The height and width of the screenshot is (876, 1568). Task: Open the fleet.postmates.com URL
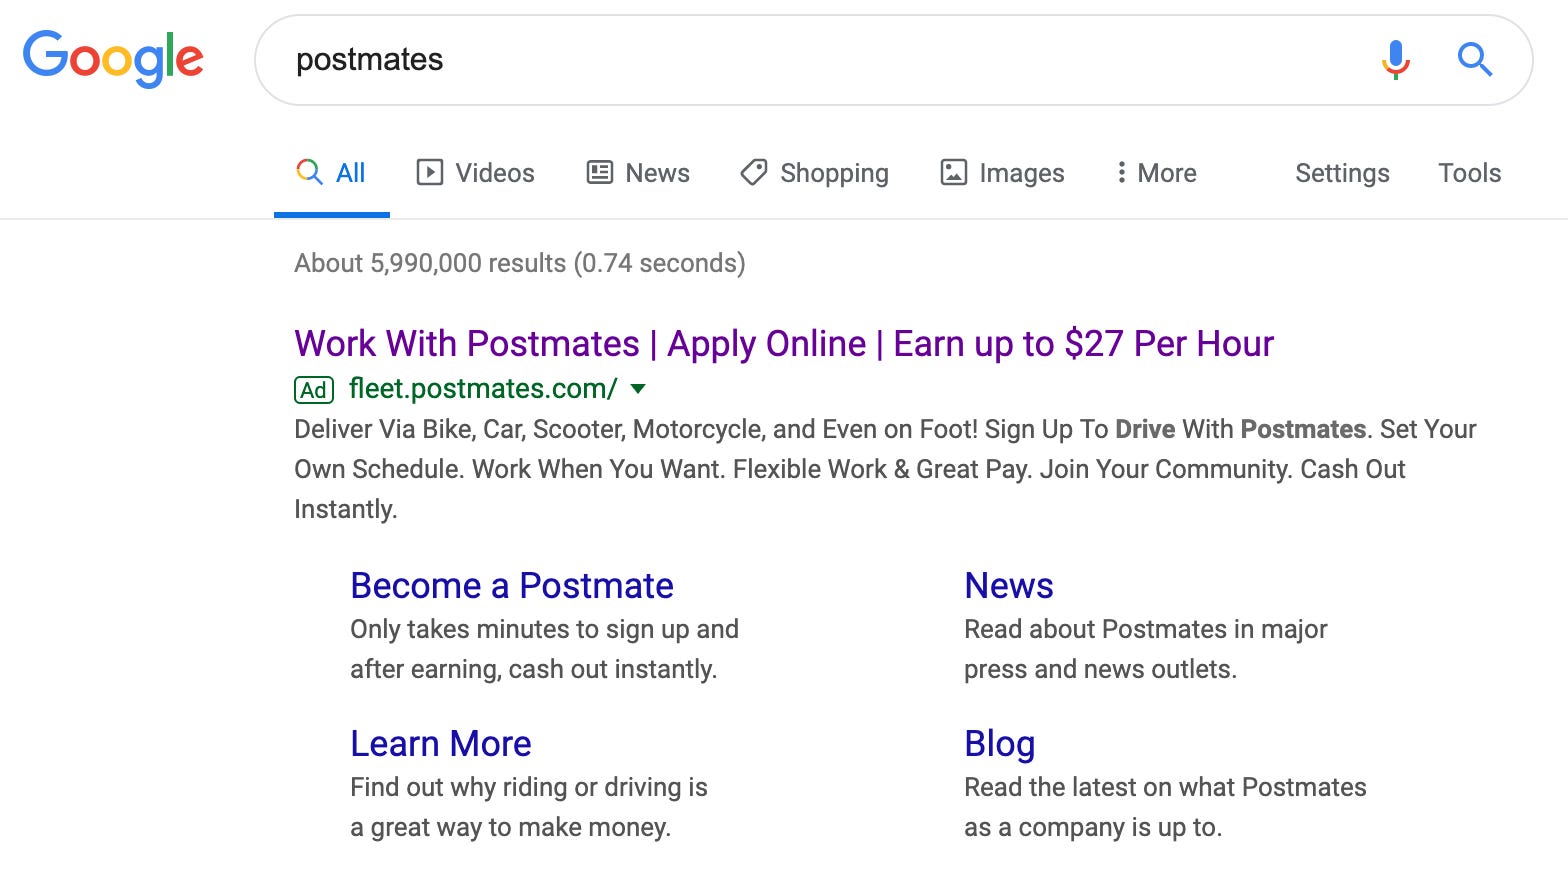pyautogui.click(x=483, y=389)
